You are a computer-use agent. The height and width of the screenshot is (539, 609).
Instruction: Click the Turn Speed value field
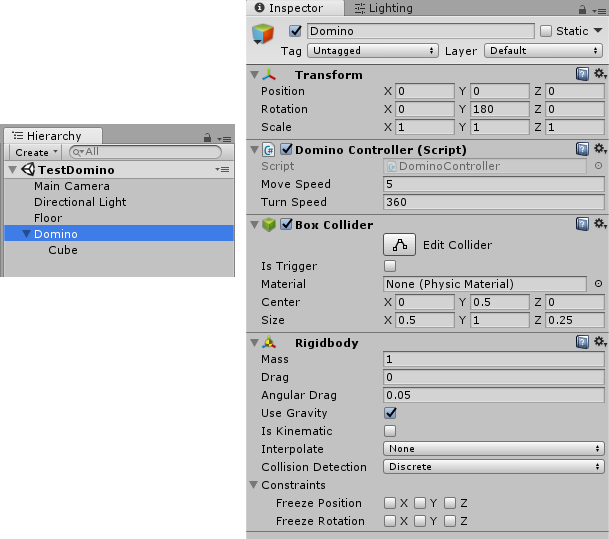[494, 202]
